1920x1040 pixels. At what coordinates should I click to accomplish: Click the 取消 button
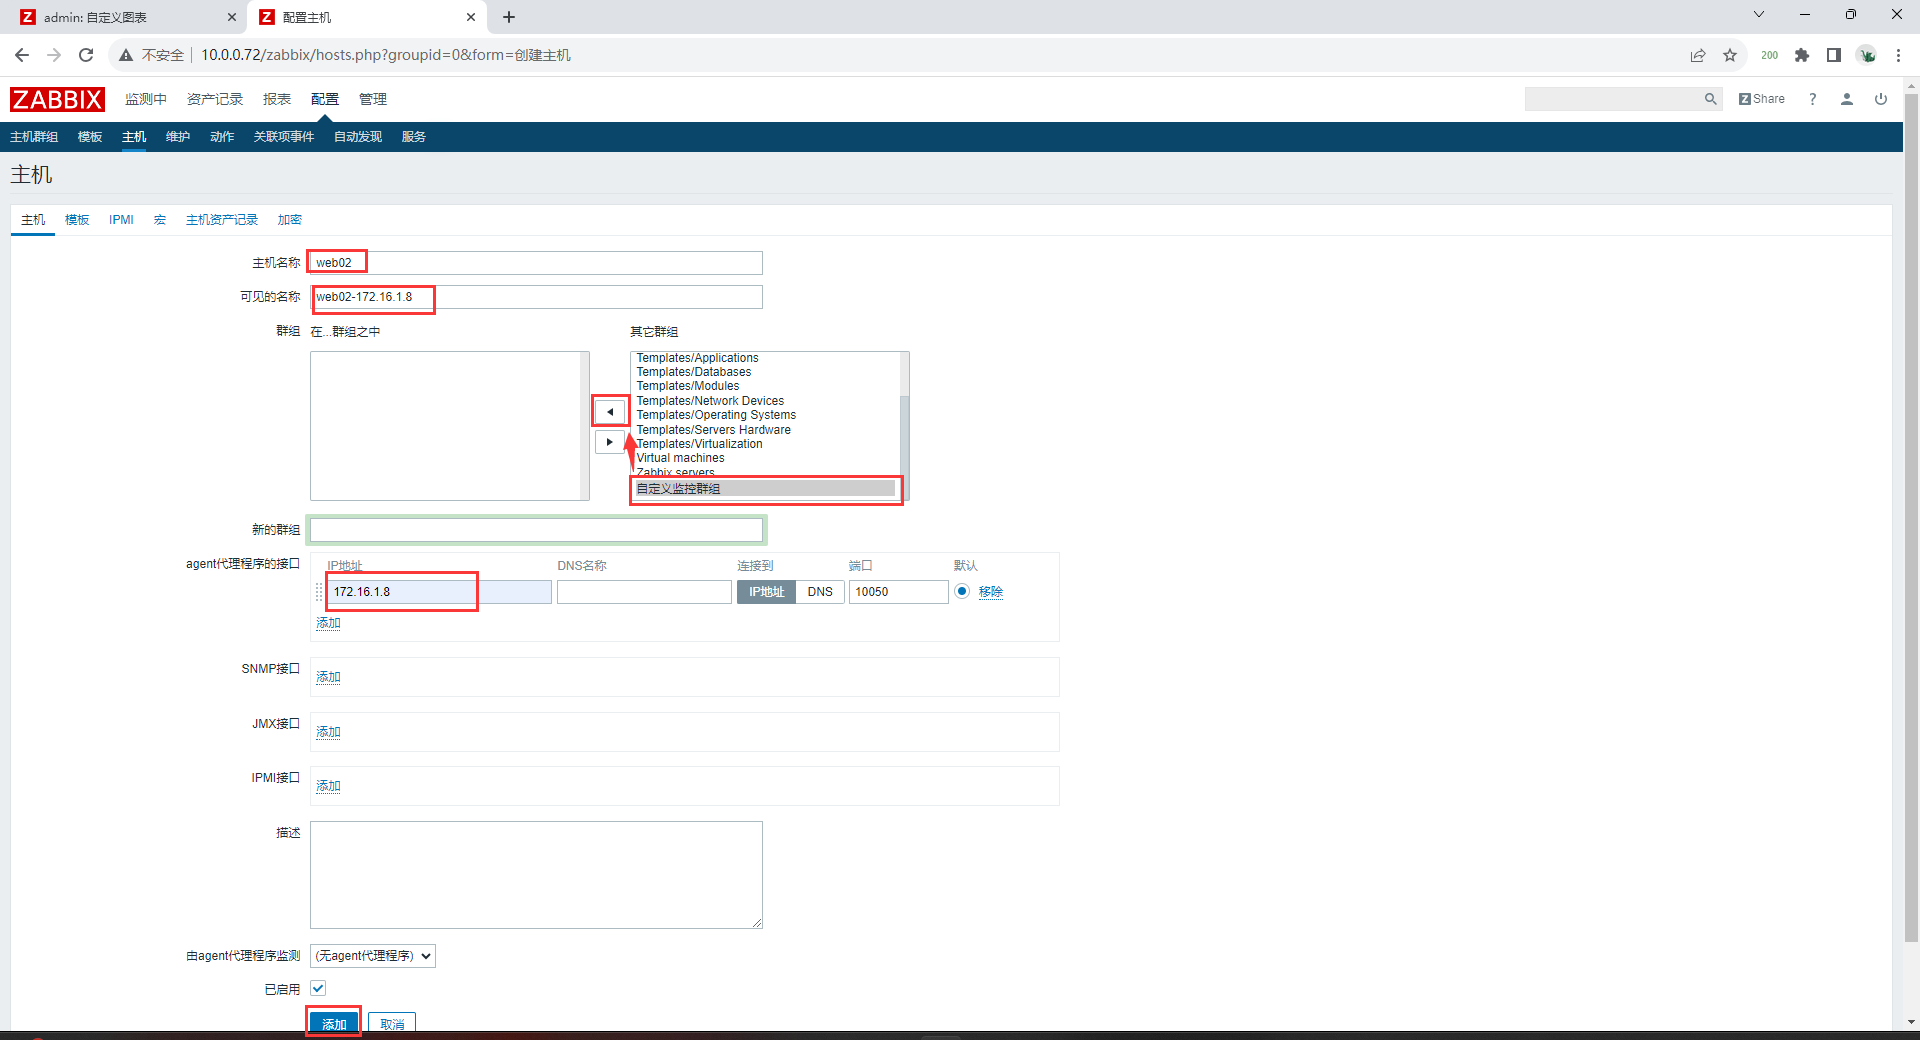pyautogui.click(x=392, y=1024)
